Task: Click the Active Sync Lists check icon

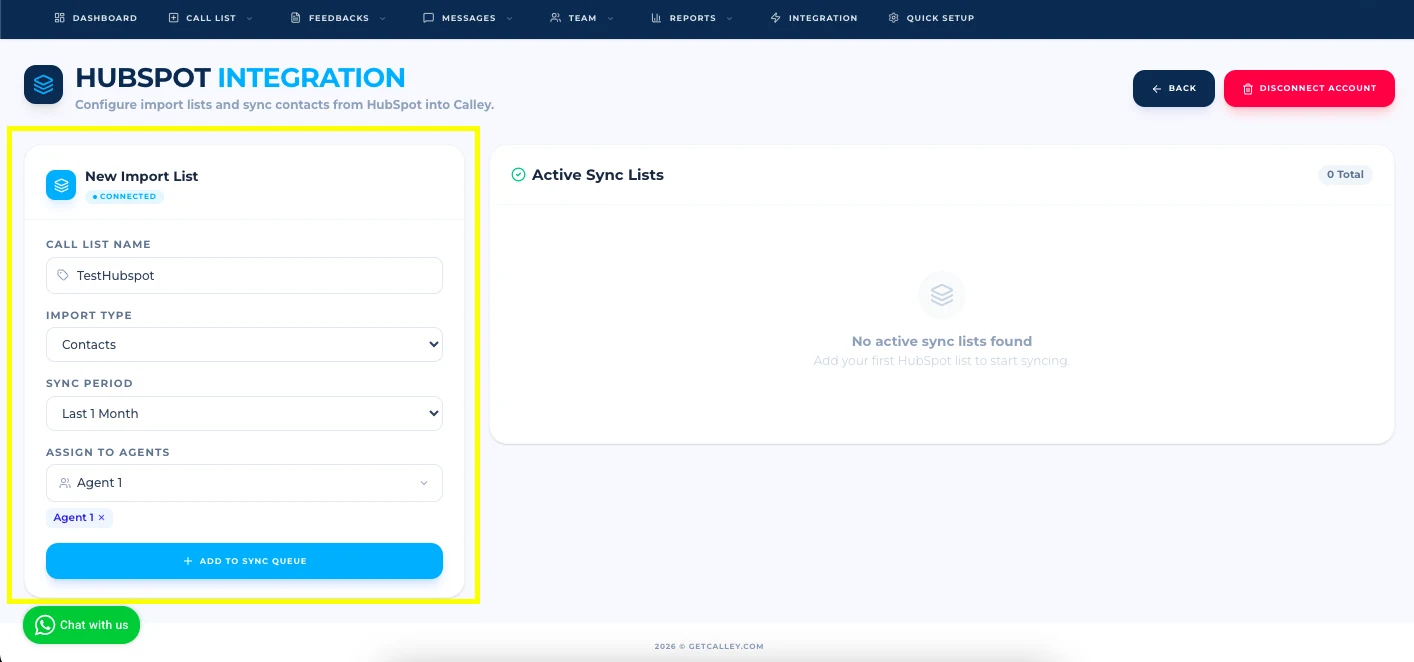Action: pyautogui.click(x=518, y=175)
